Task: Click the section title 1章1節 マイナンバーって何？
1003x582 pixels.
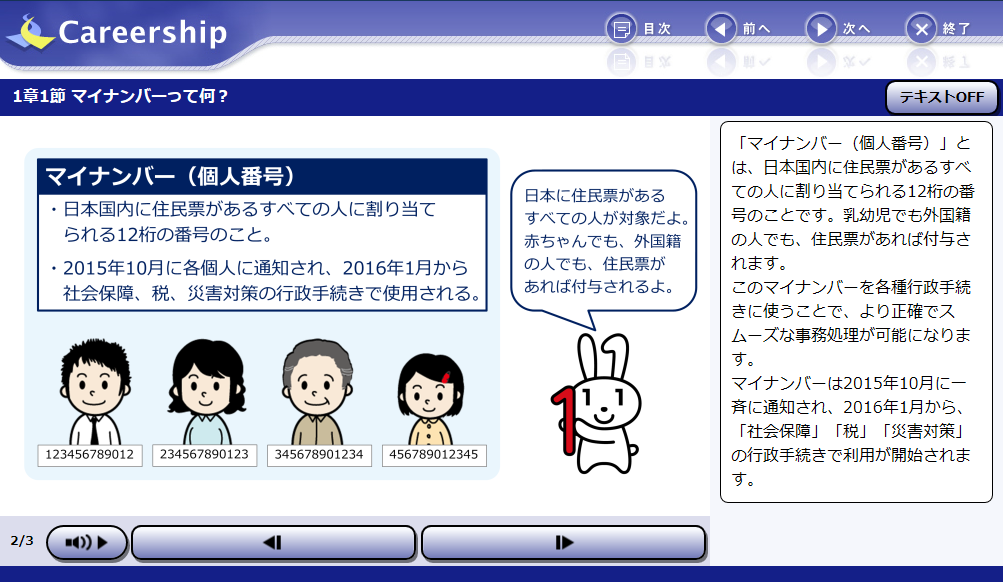Action: pos(120,97)
